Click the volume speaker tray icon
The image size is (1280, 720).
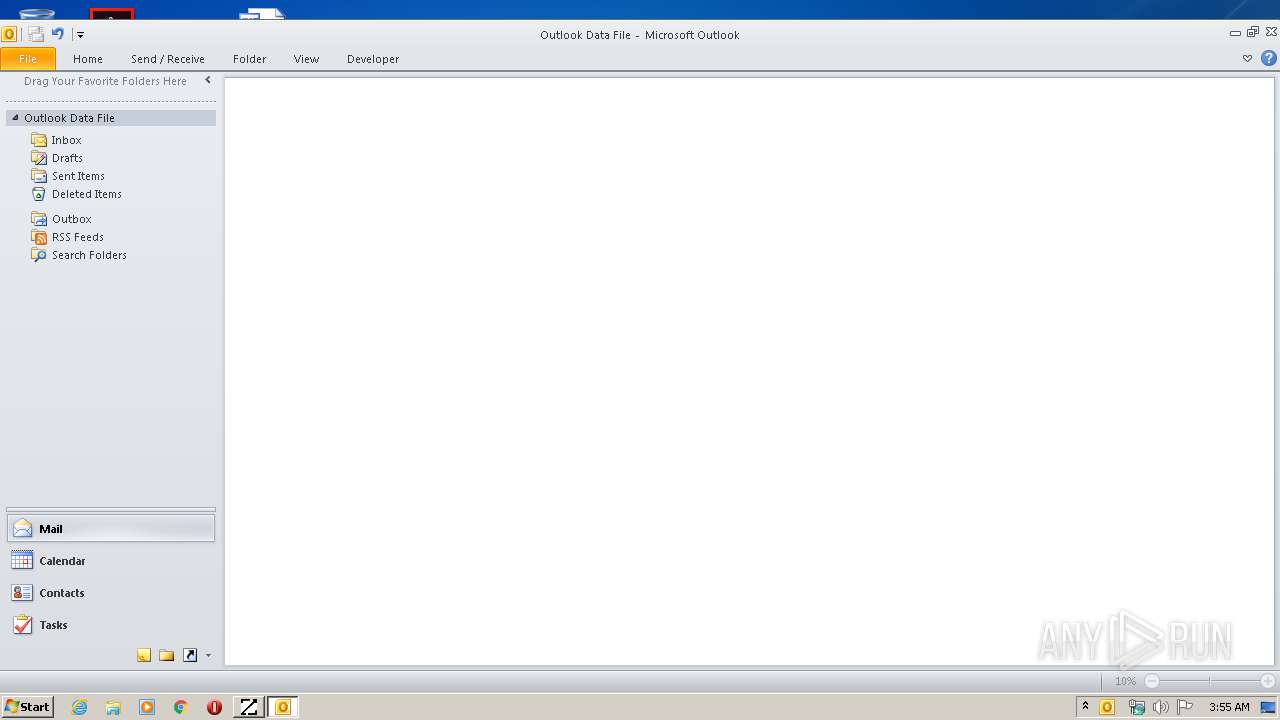tap(1160, 707)
